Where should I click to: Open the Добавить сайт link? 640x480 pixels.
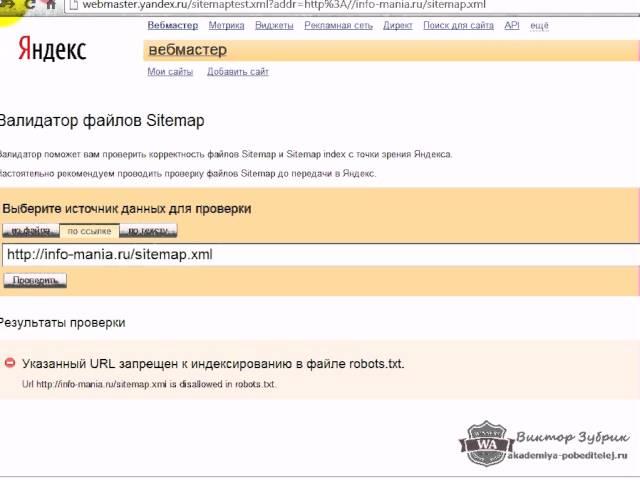[238, 72]
